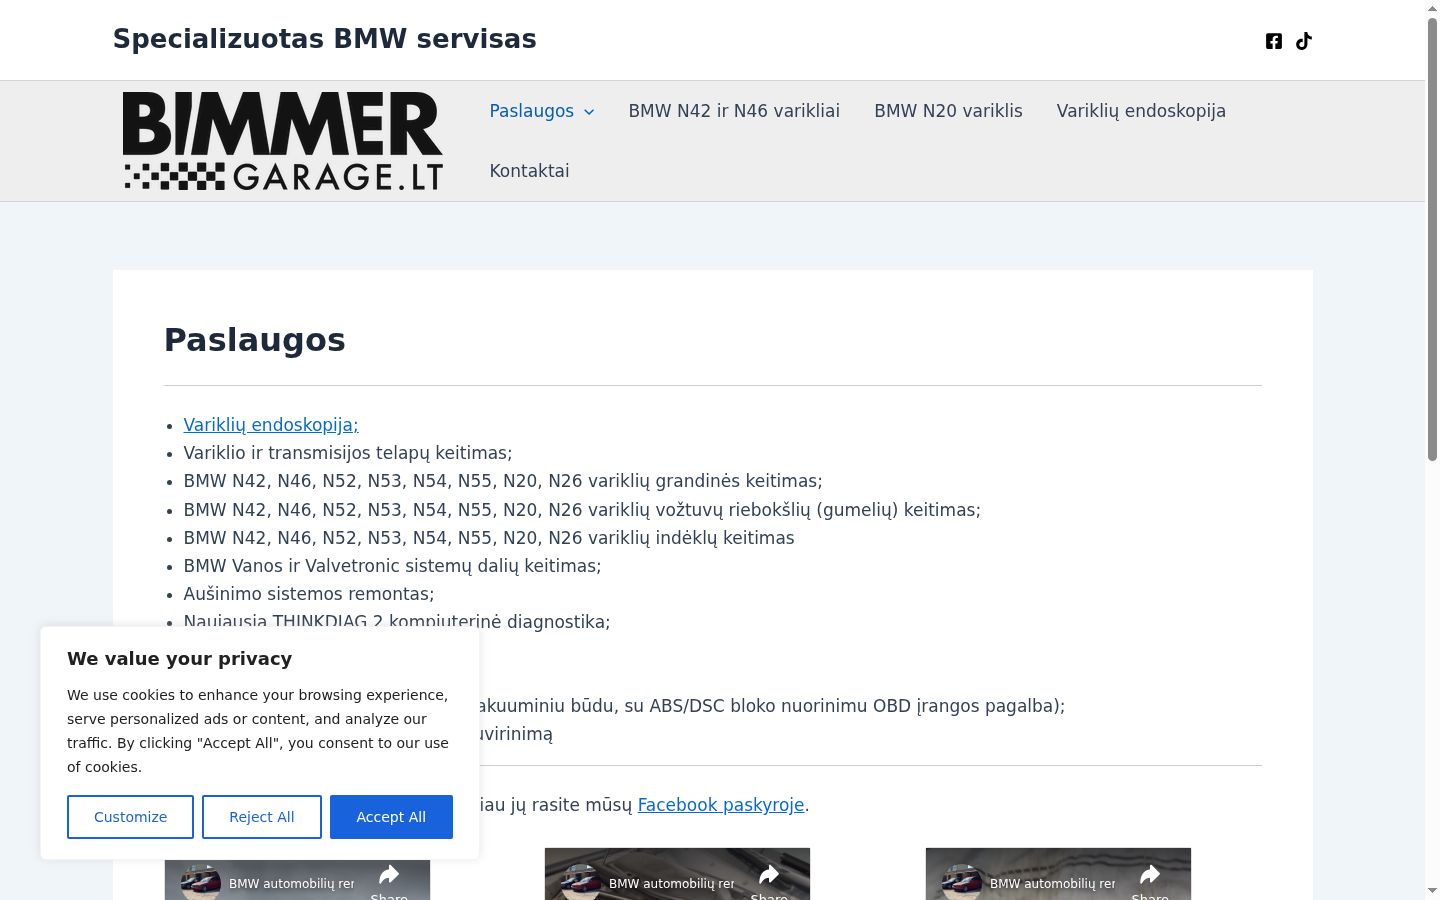Open the TikTok icon in header

coord(1304,41)
